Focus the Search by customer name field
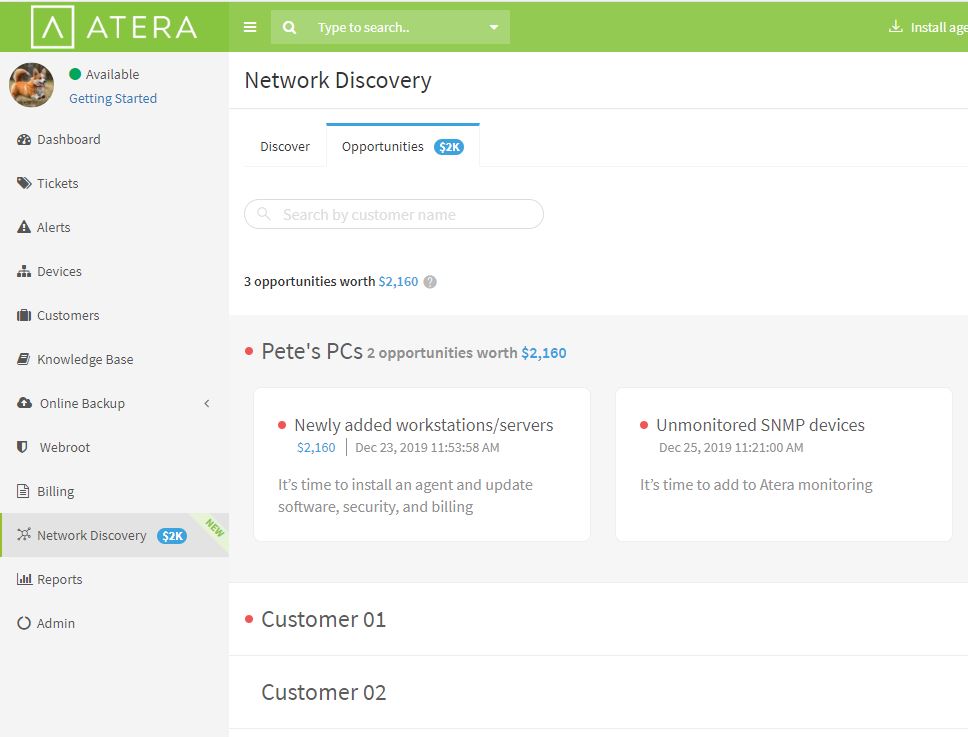The height and width of the screenshot is (737, 968). [x=394, y=214]
